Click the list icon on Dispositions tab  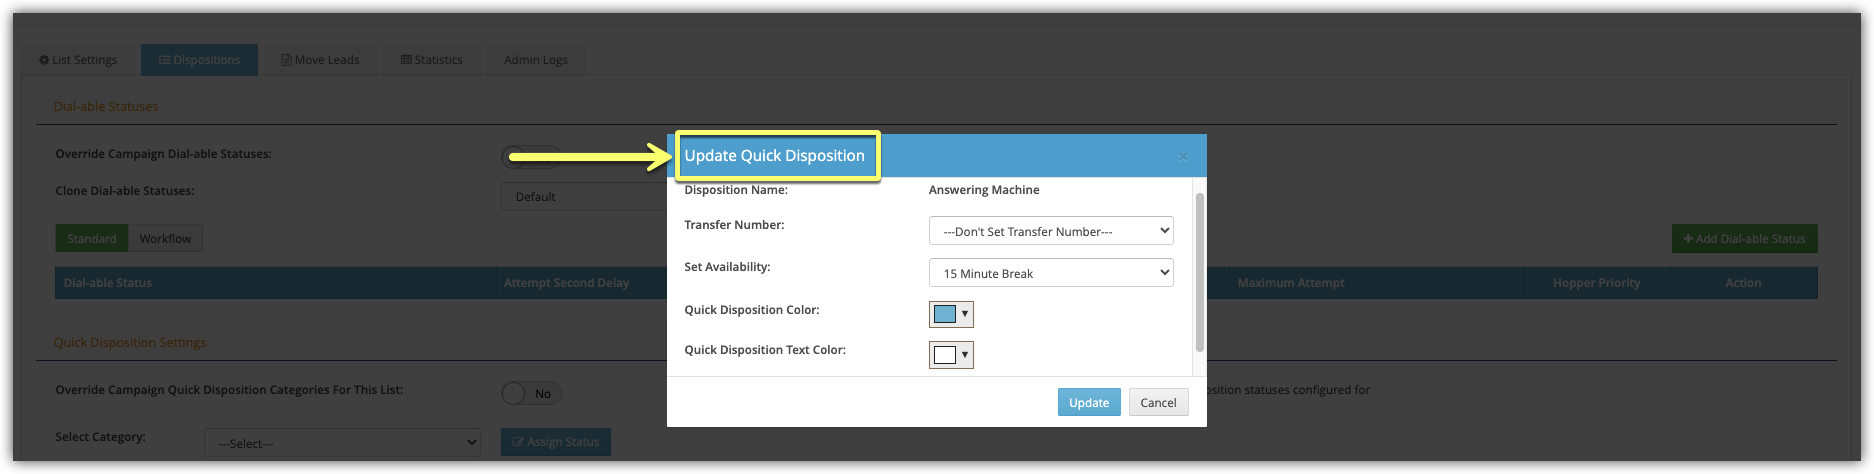[165, 60]
